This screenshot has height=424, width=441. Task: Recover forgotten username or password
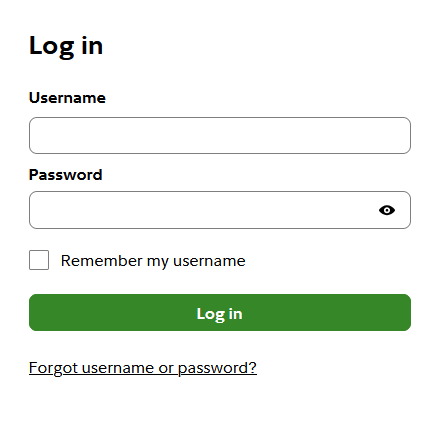143,368
